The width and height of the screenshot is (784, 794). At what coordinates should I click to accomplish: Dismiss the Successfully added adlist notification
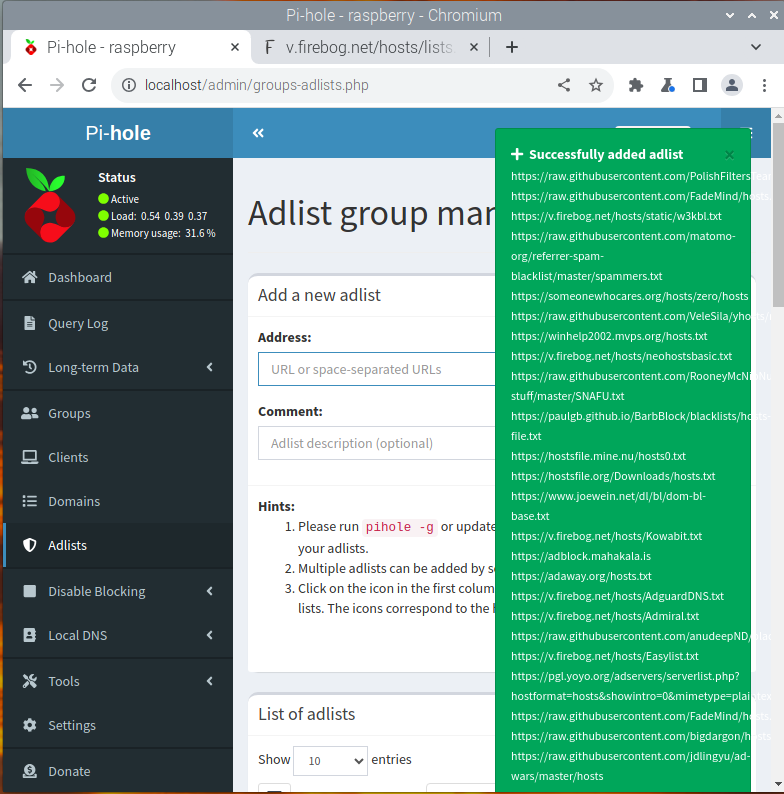tap(729, 155)
